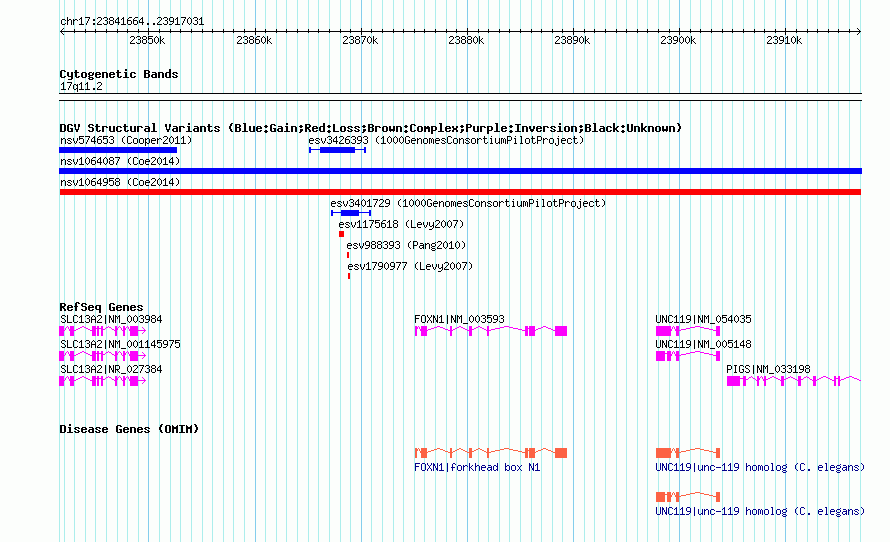Viewport: 890px width, 542px height.
Task: Open the esv1790977 (Levy2007) variant label
Action: click(x=410, y=266)
